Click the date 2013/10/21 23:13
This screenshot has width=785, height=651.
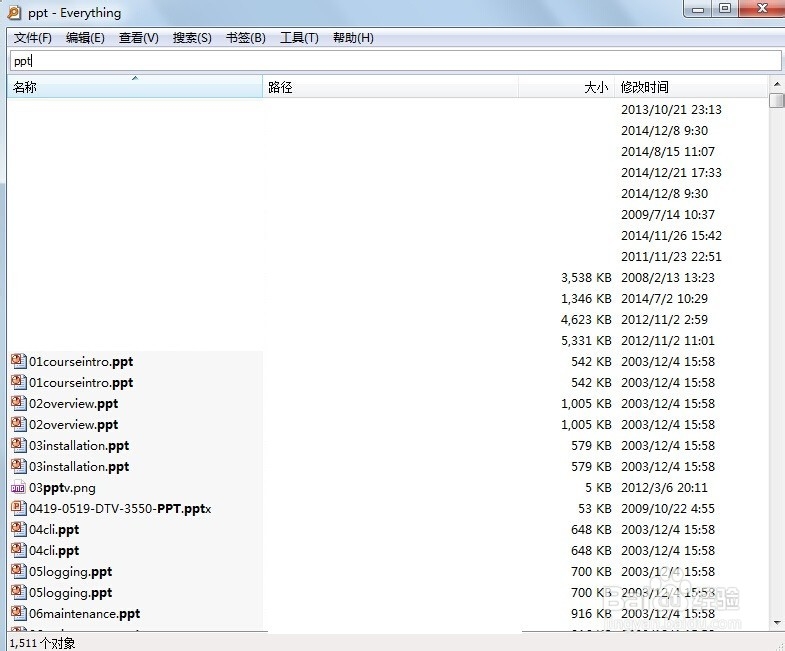(x=671, y=109)
